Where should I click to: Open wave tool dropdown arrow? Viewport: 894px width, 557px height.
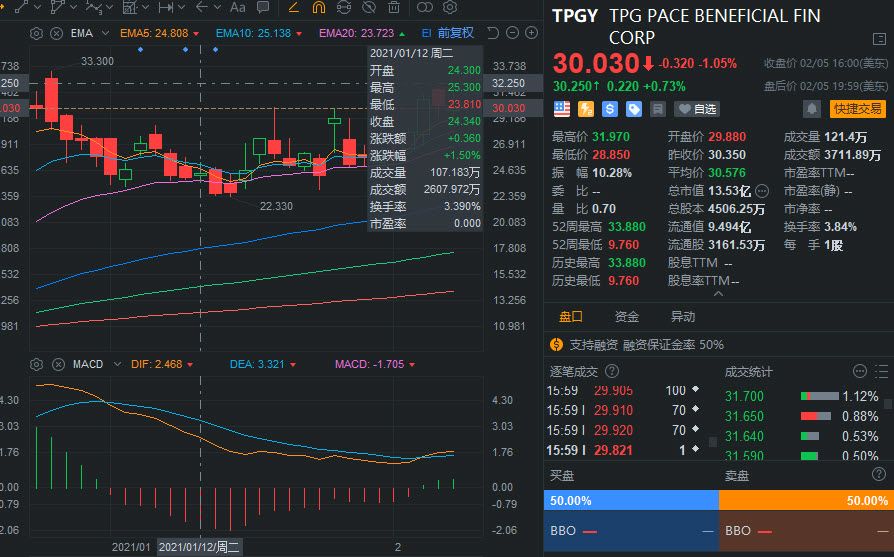tap(111, 7)
